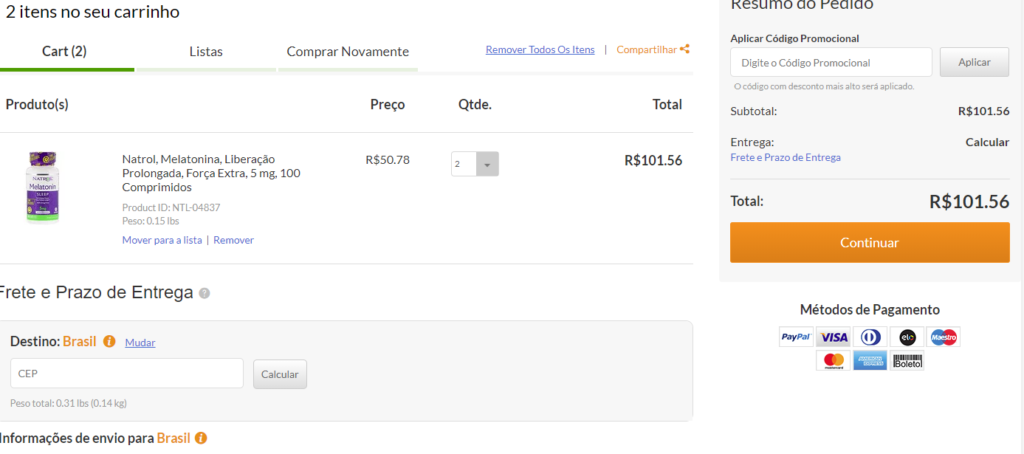This screenshot has height=454, width=1024.
Task: Select the Mastercard payment icon
Action: (833, 361)
